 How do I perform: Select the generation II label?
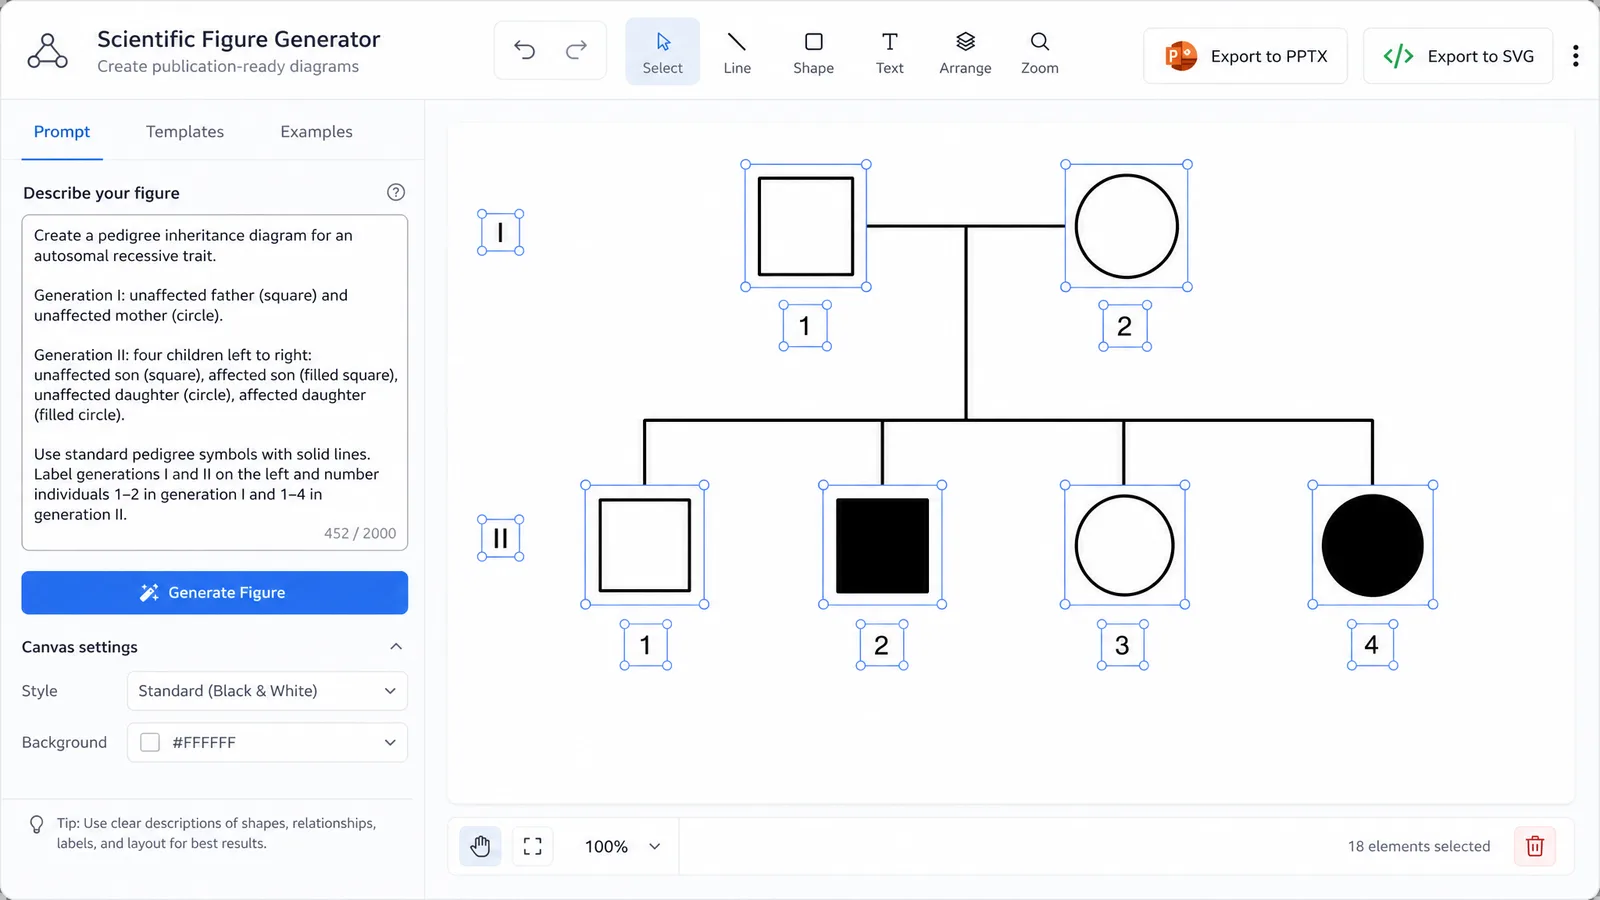point(501,538)
